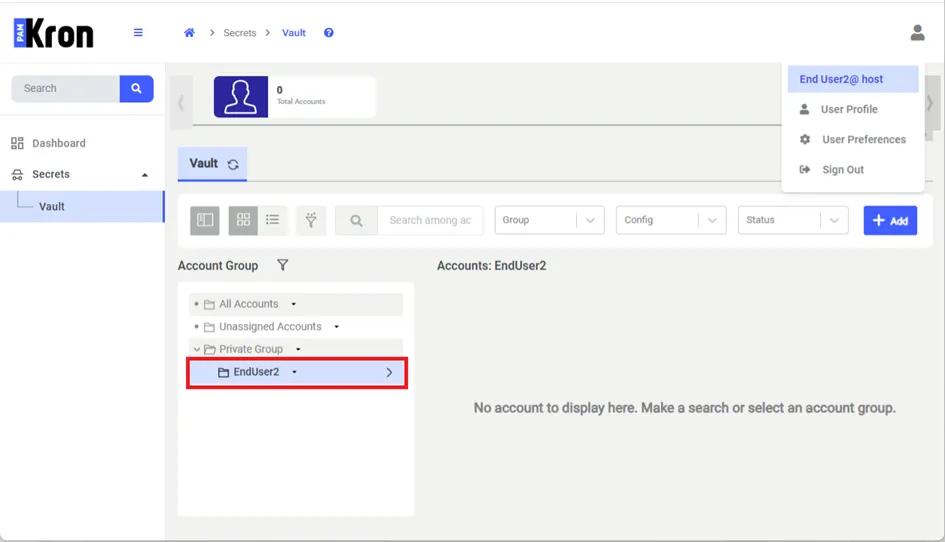The height and width of the screenshot is (542, 945).
Task: Select Unassigned Accounts group
Action: 270,327
